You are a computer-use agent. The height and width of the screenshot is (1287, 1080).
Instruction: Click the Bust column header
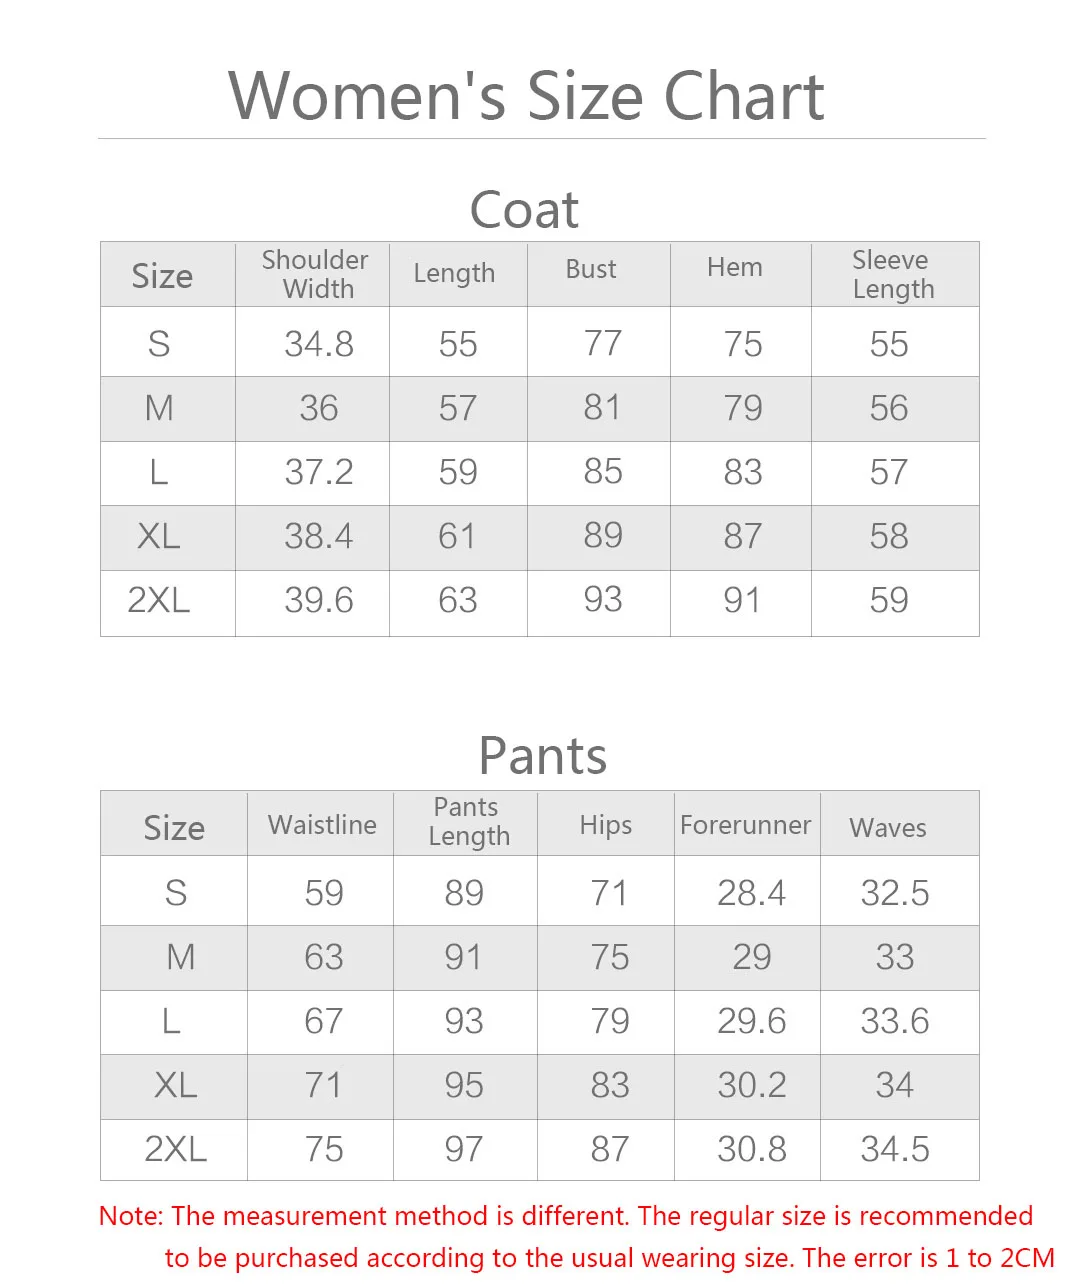pyautogui.click(x=591, y=269)
